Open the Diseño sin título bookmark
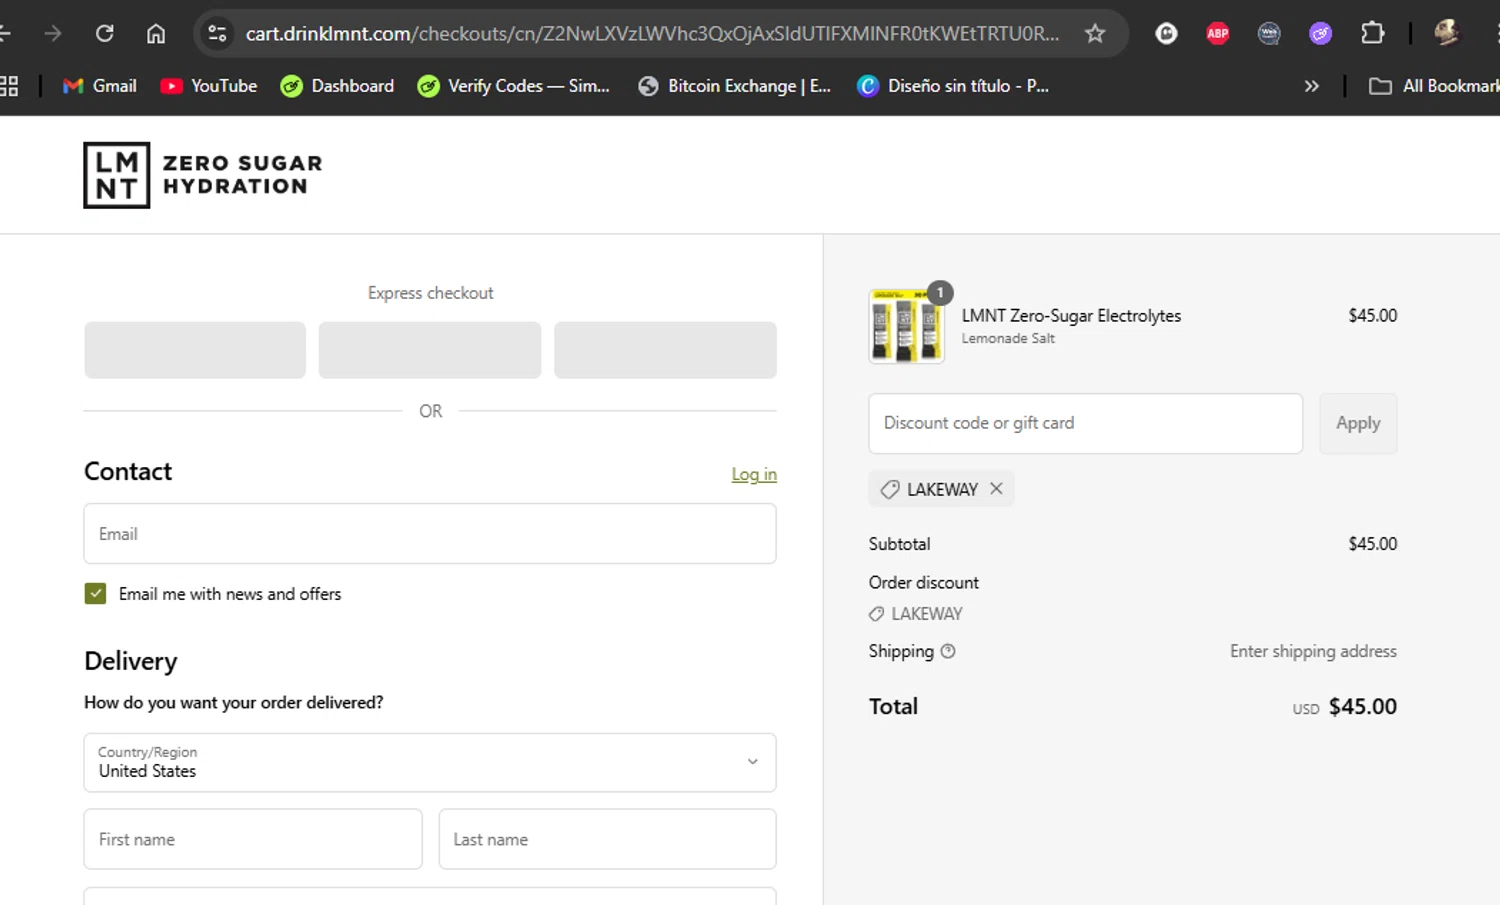The image size is (1500, 905). (x=953, y=86)
